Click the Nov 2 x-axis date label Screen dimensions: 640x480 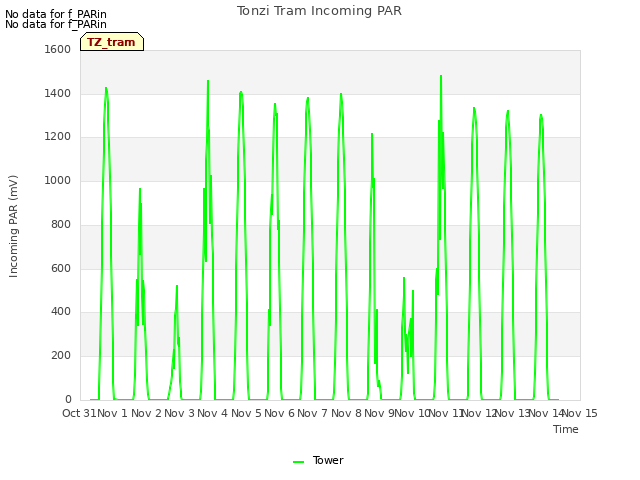point(146,413)
